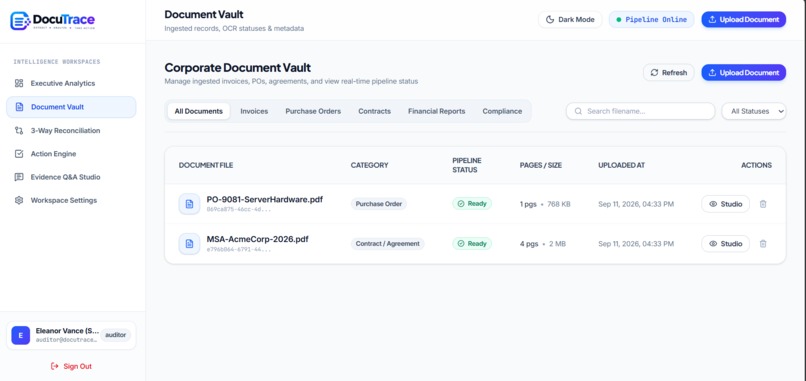Open Studio for MSA-AcmeCorp-2026.pdf
The image size is (806, 381).
coord(725,244)
